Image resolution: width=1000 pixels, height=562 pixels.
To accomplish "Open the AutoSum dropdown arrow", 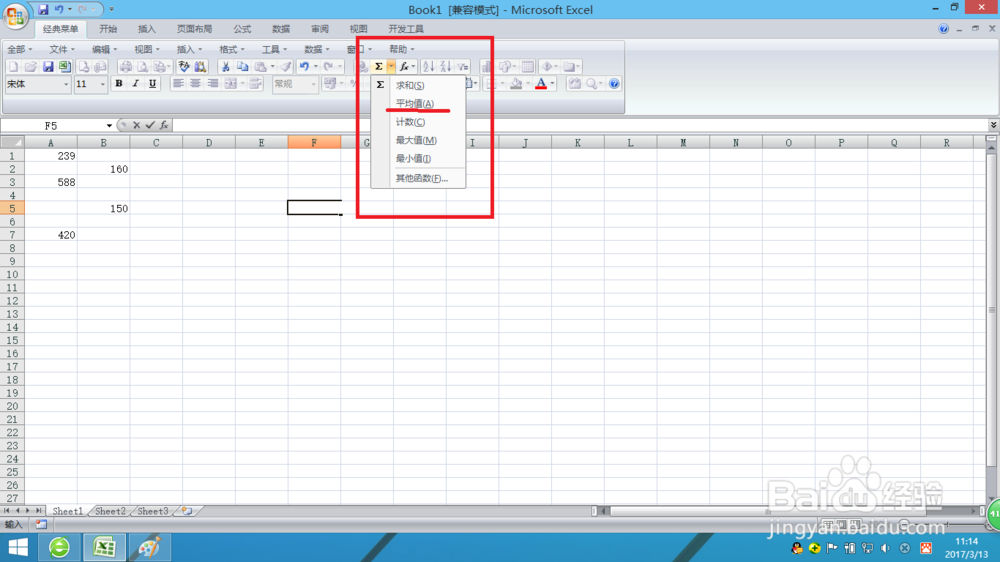I will coord(391,66).
